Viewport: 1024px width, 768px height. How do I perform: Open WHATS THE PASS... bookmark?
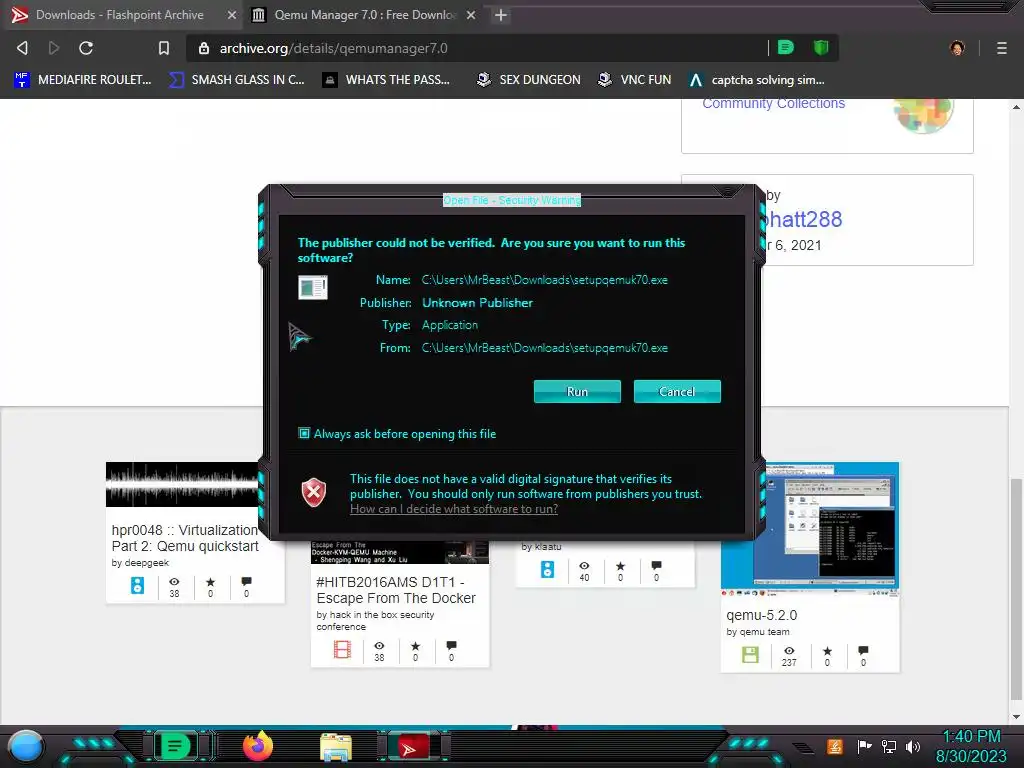click(x=387, y=80)
